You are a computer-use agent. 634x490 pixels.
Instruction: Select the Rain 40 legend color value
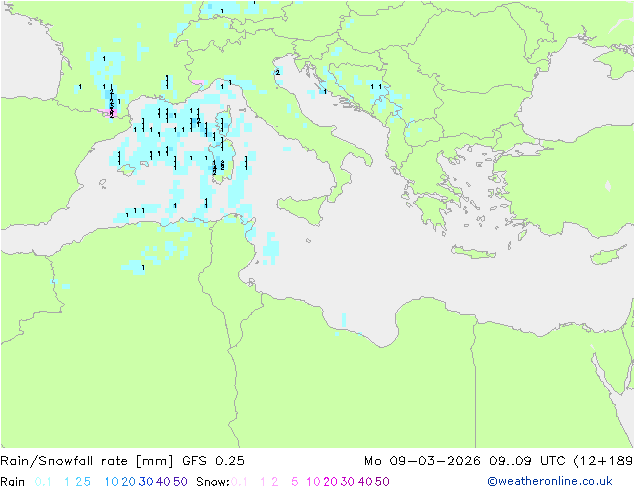tap(163, 482)
